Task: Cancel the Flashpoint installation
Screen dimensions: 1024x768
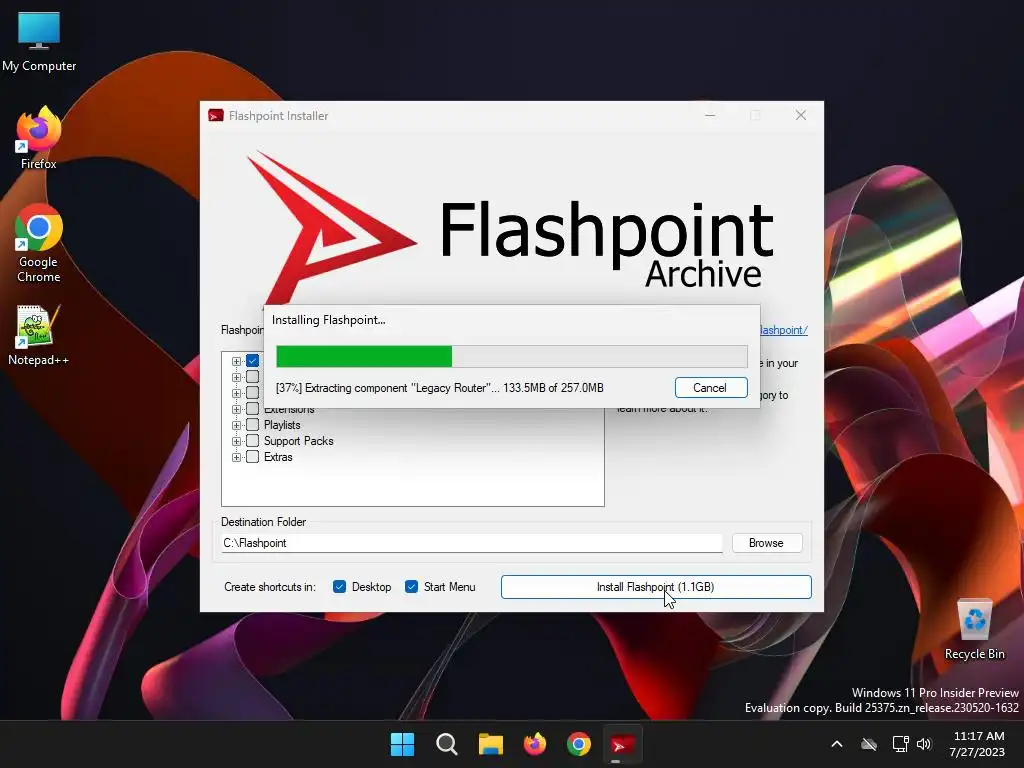Action: coord(711,387)
